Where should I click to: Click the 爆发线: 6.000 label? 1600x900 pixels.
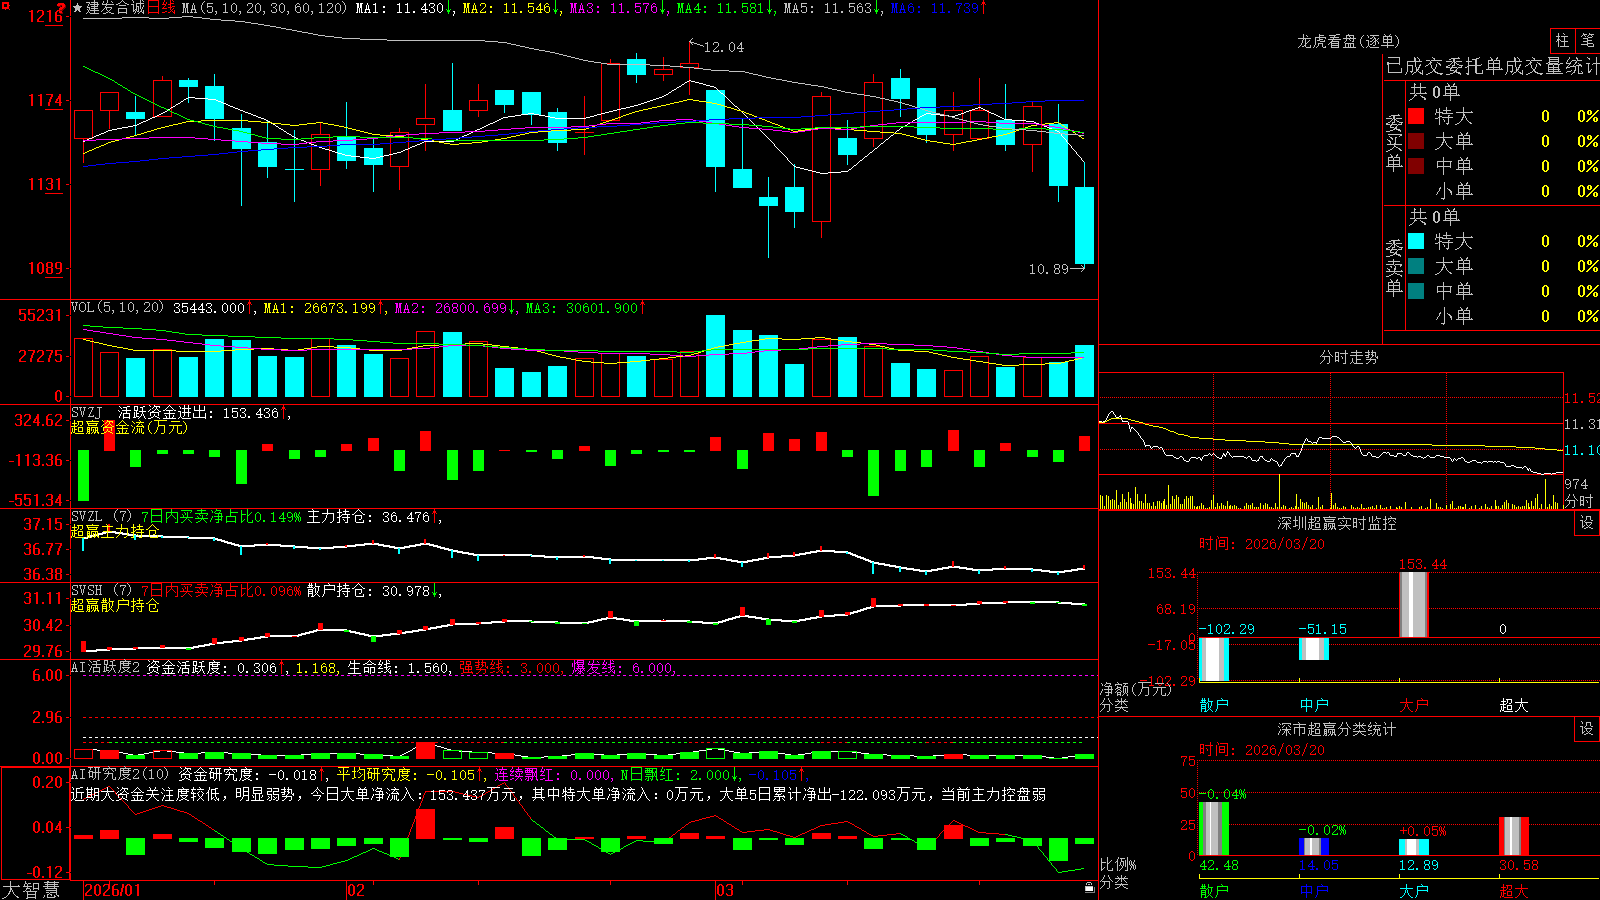coord(623,667)
